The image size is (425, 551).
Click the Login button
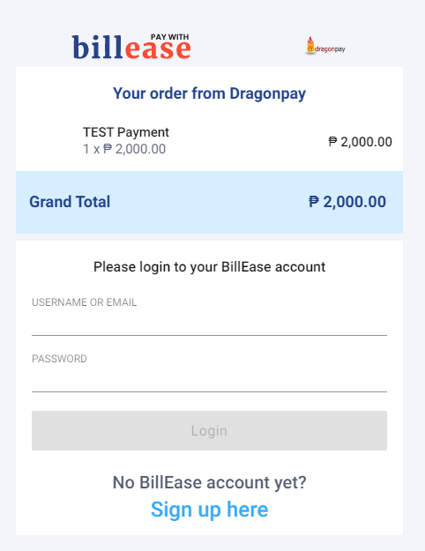tap(209, 430)
